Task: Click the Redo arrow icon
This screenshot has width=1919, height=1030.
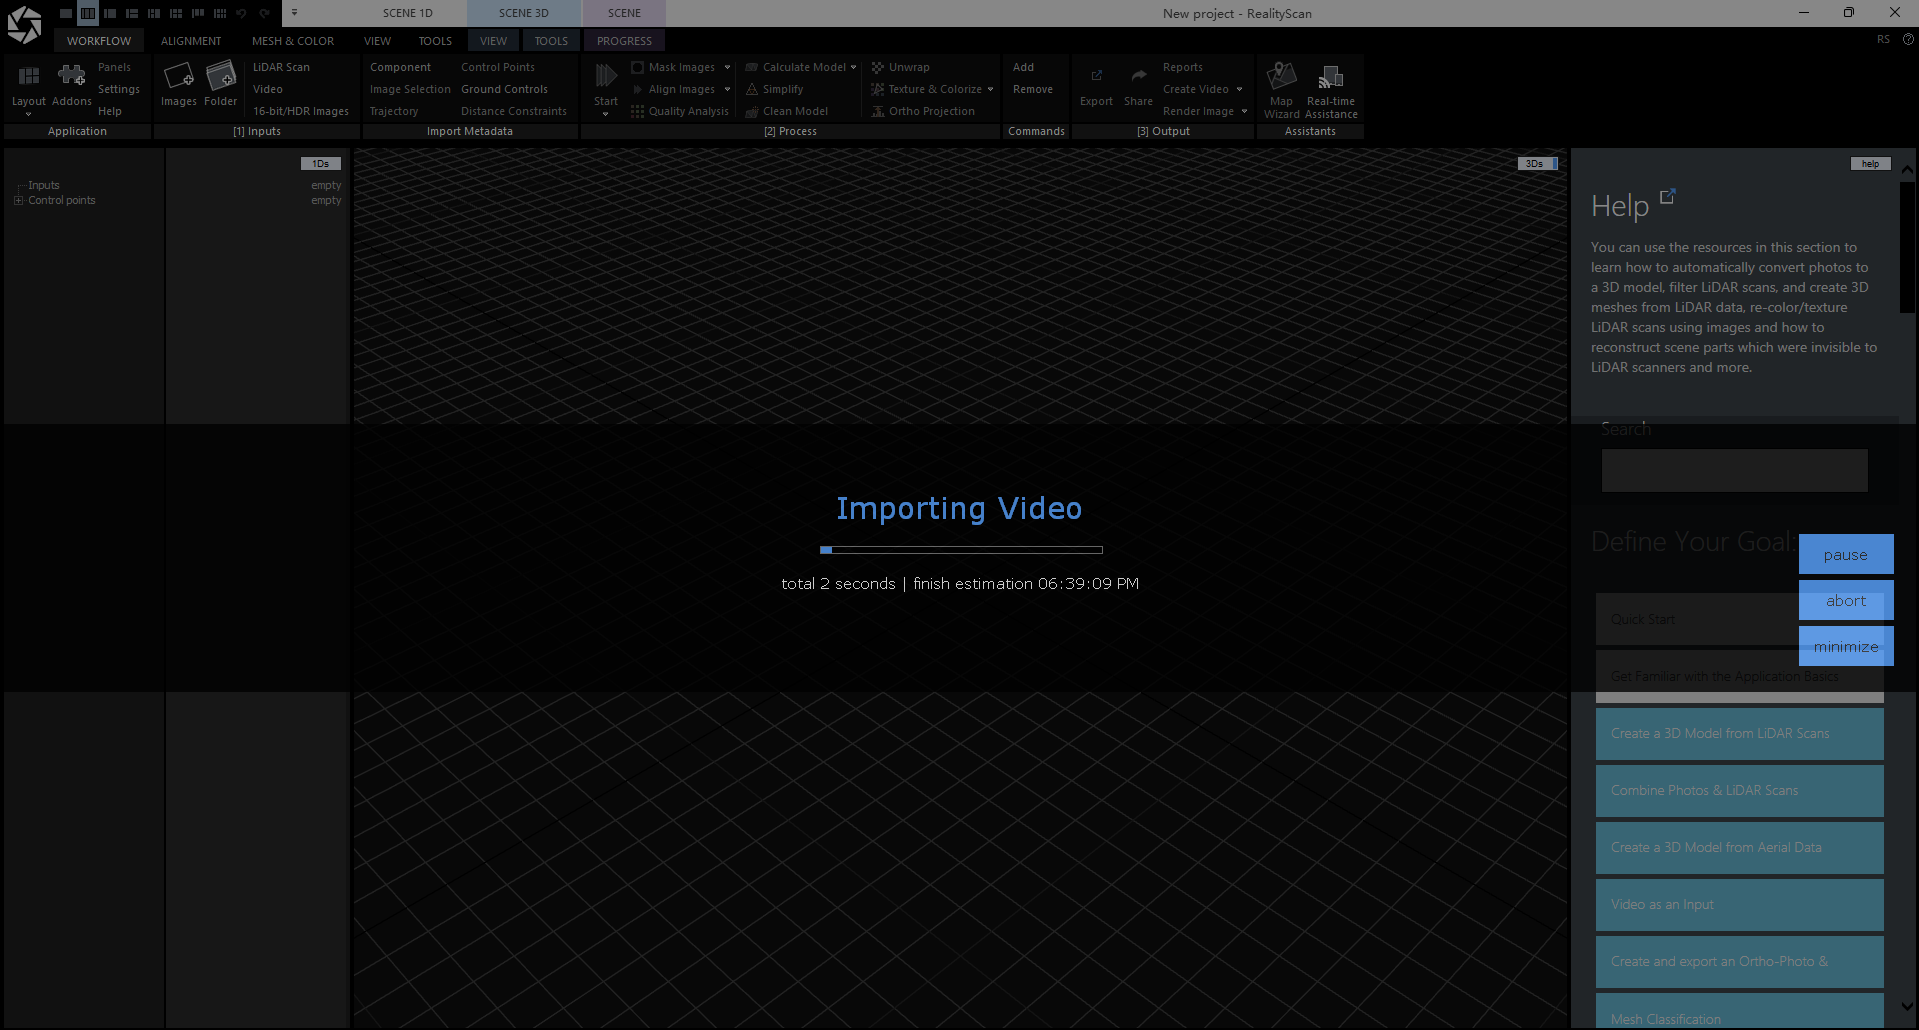Action: 264,13
